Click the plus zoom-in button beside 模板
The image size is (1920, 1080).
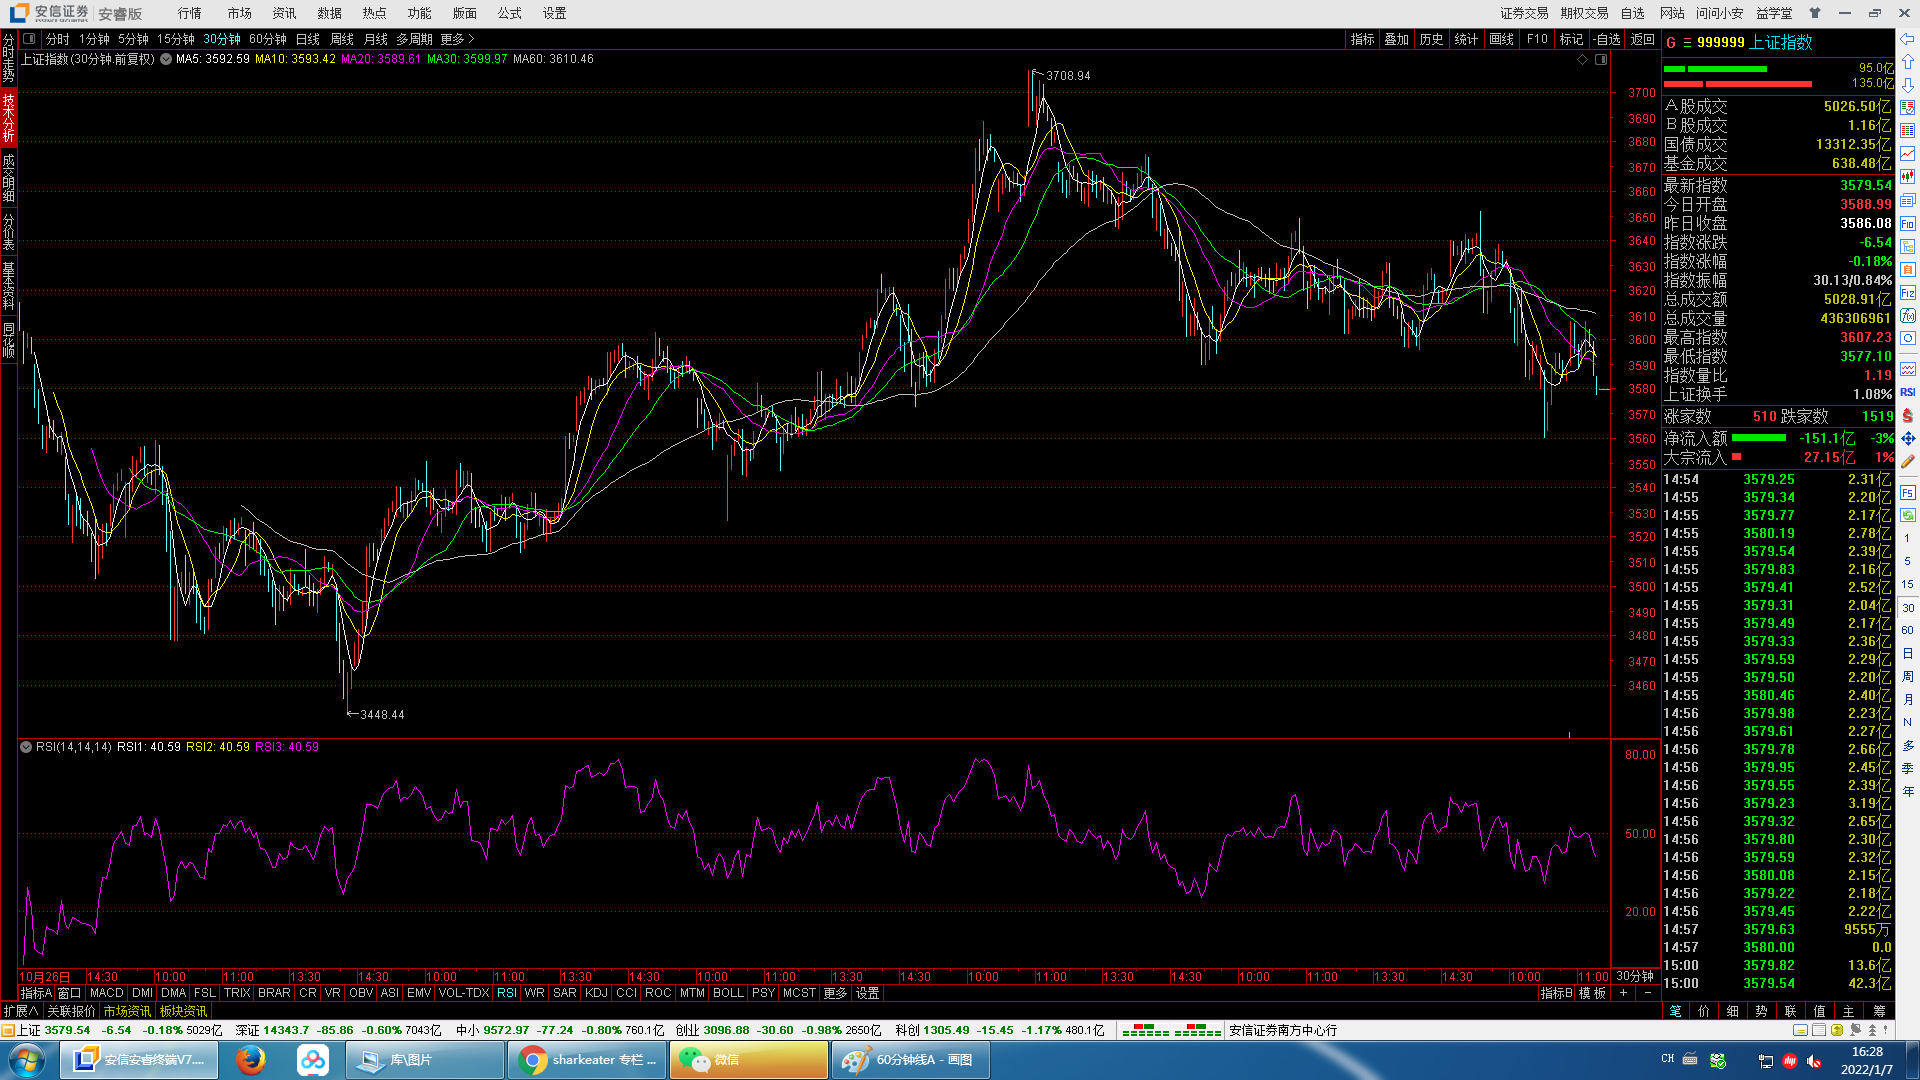pos(1623,993)
